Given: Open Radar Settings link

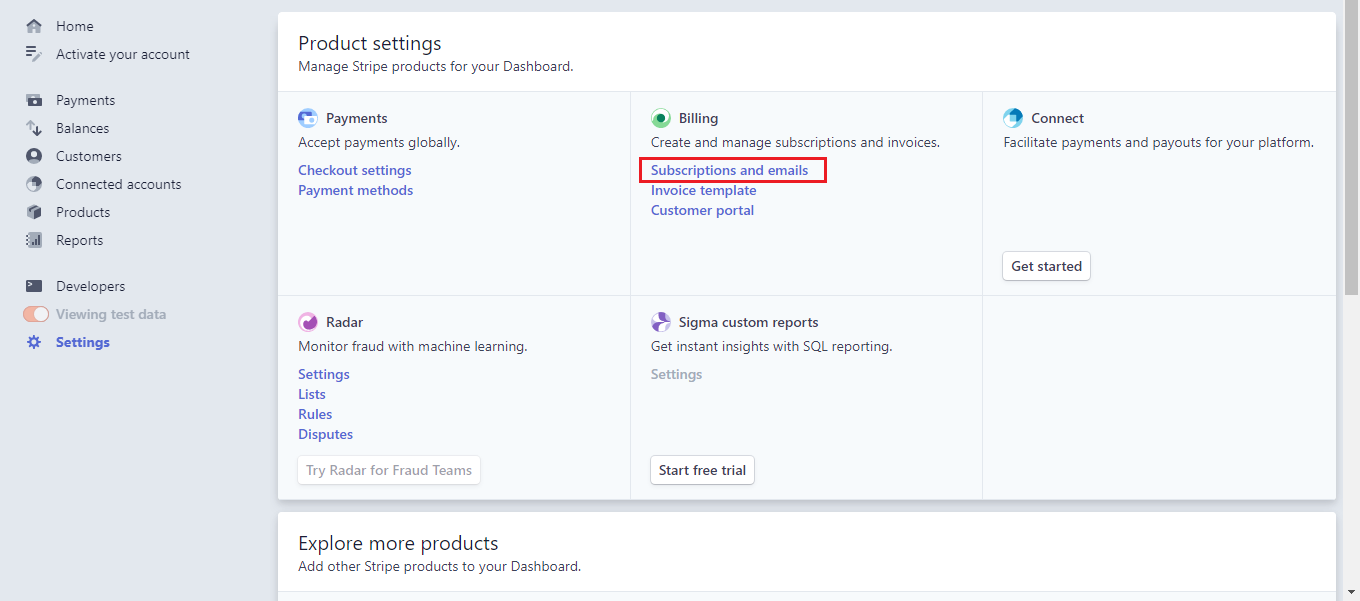Looking at the screenshot, I should [324, 374].
